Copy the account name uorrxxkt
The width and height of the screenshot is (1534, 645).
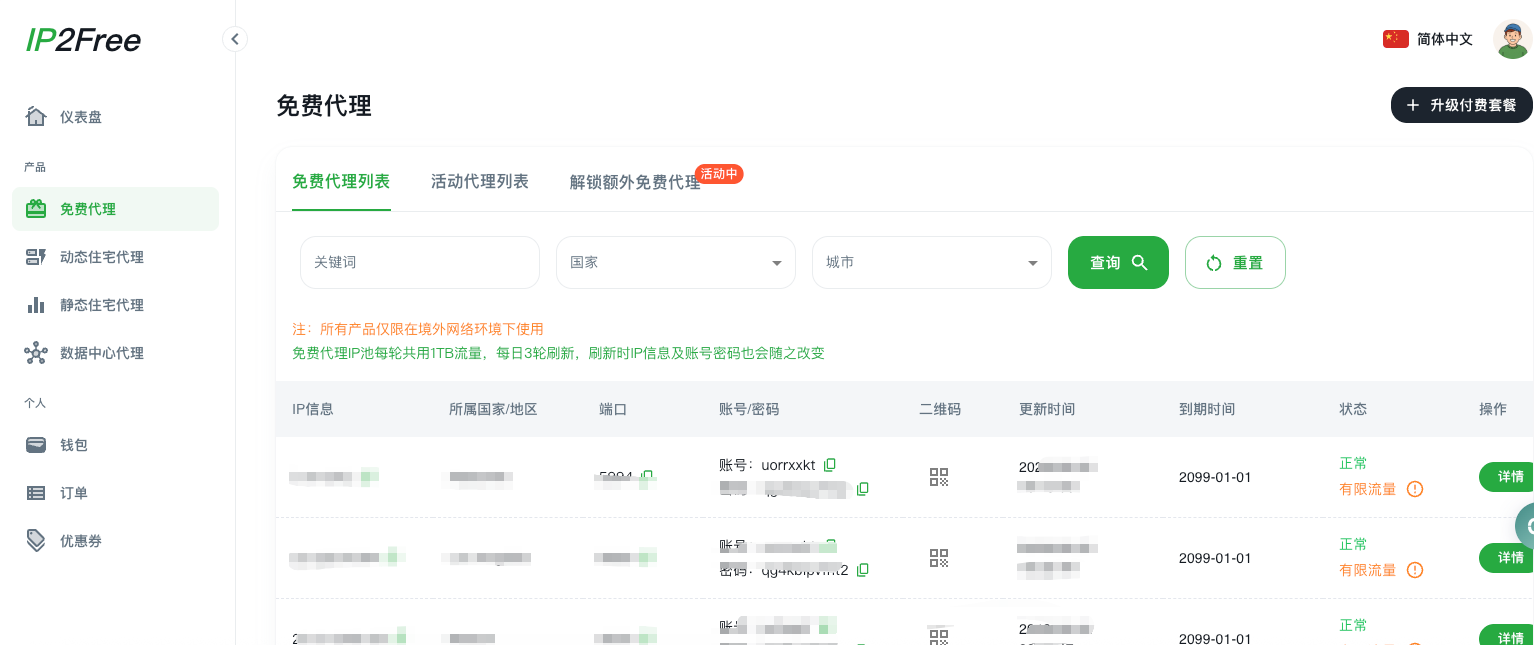pos(830,465)
